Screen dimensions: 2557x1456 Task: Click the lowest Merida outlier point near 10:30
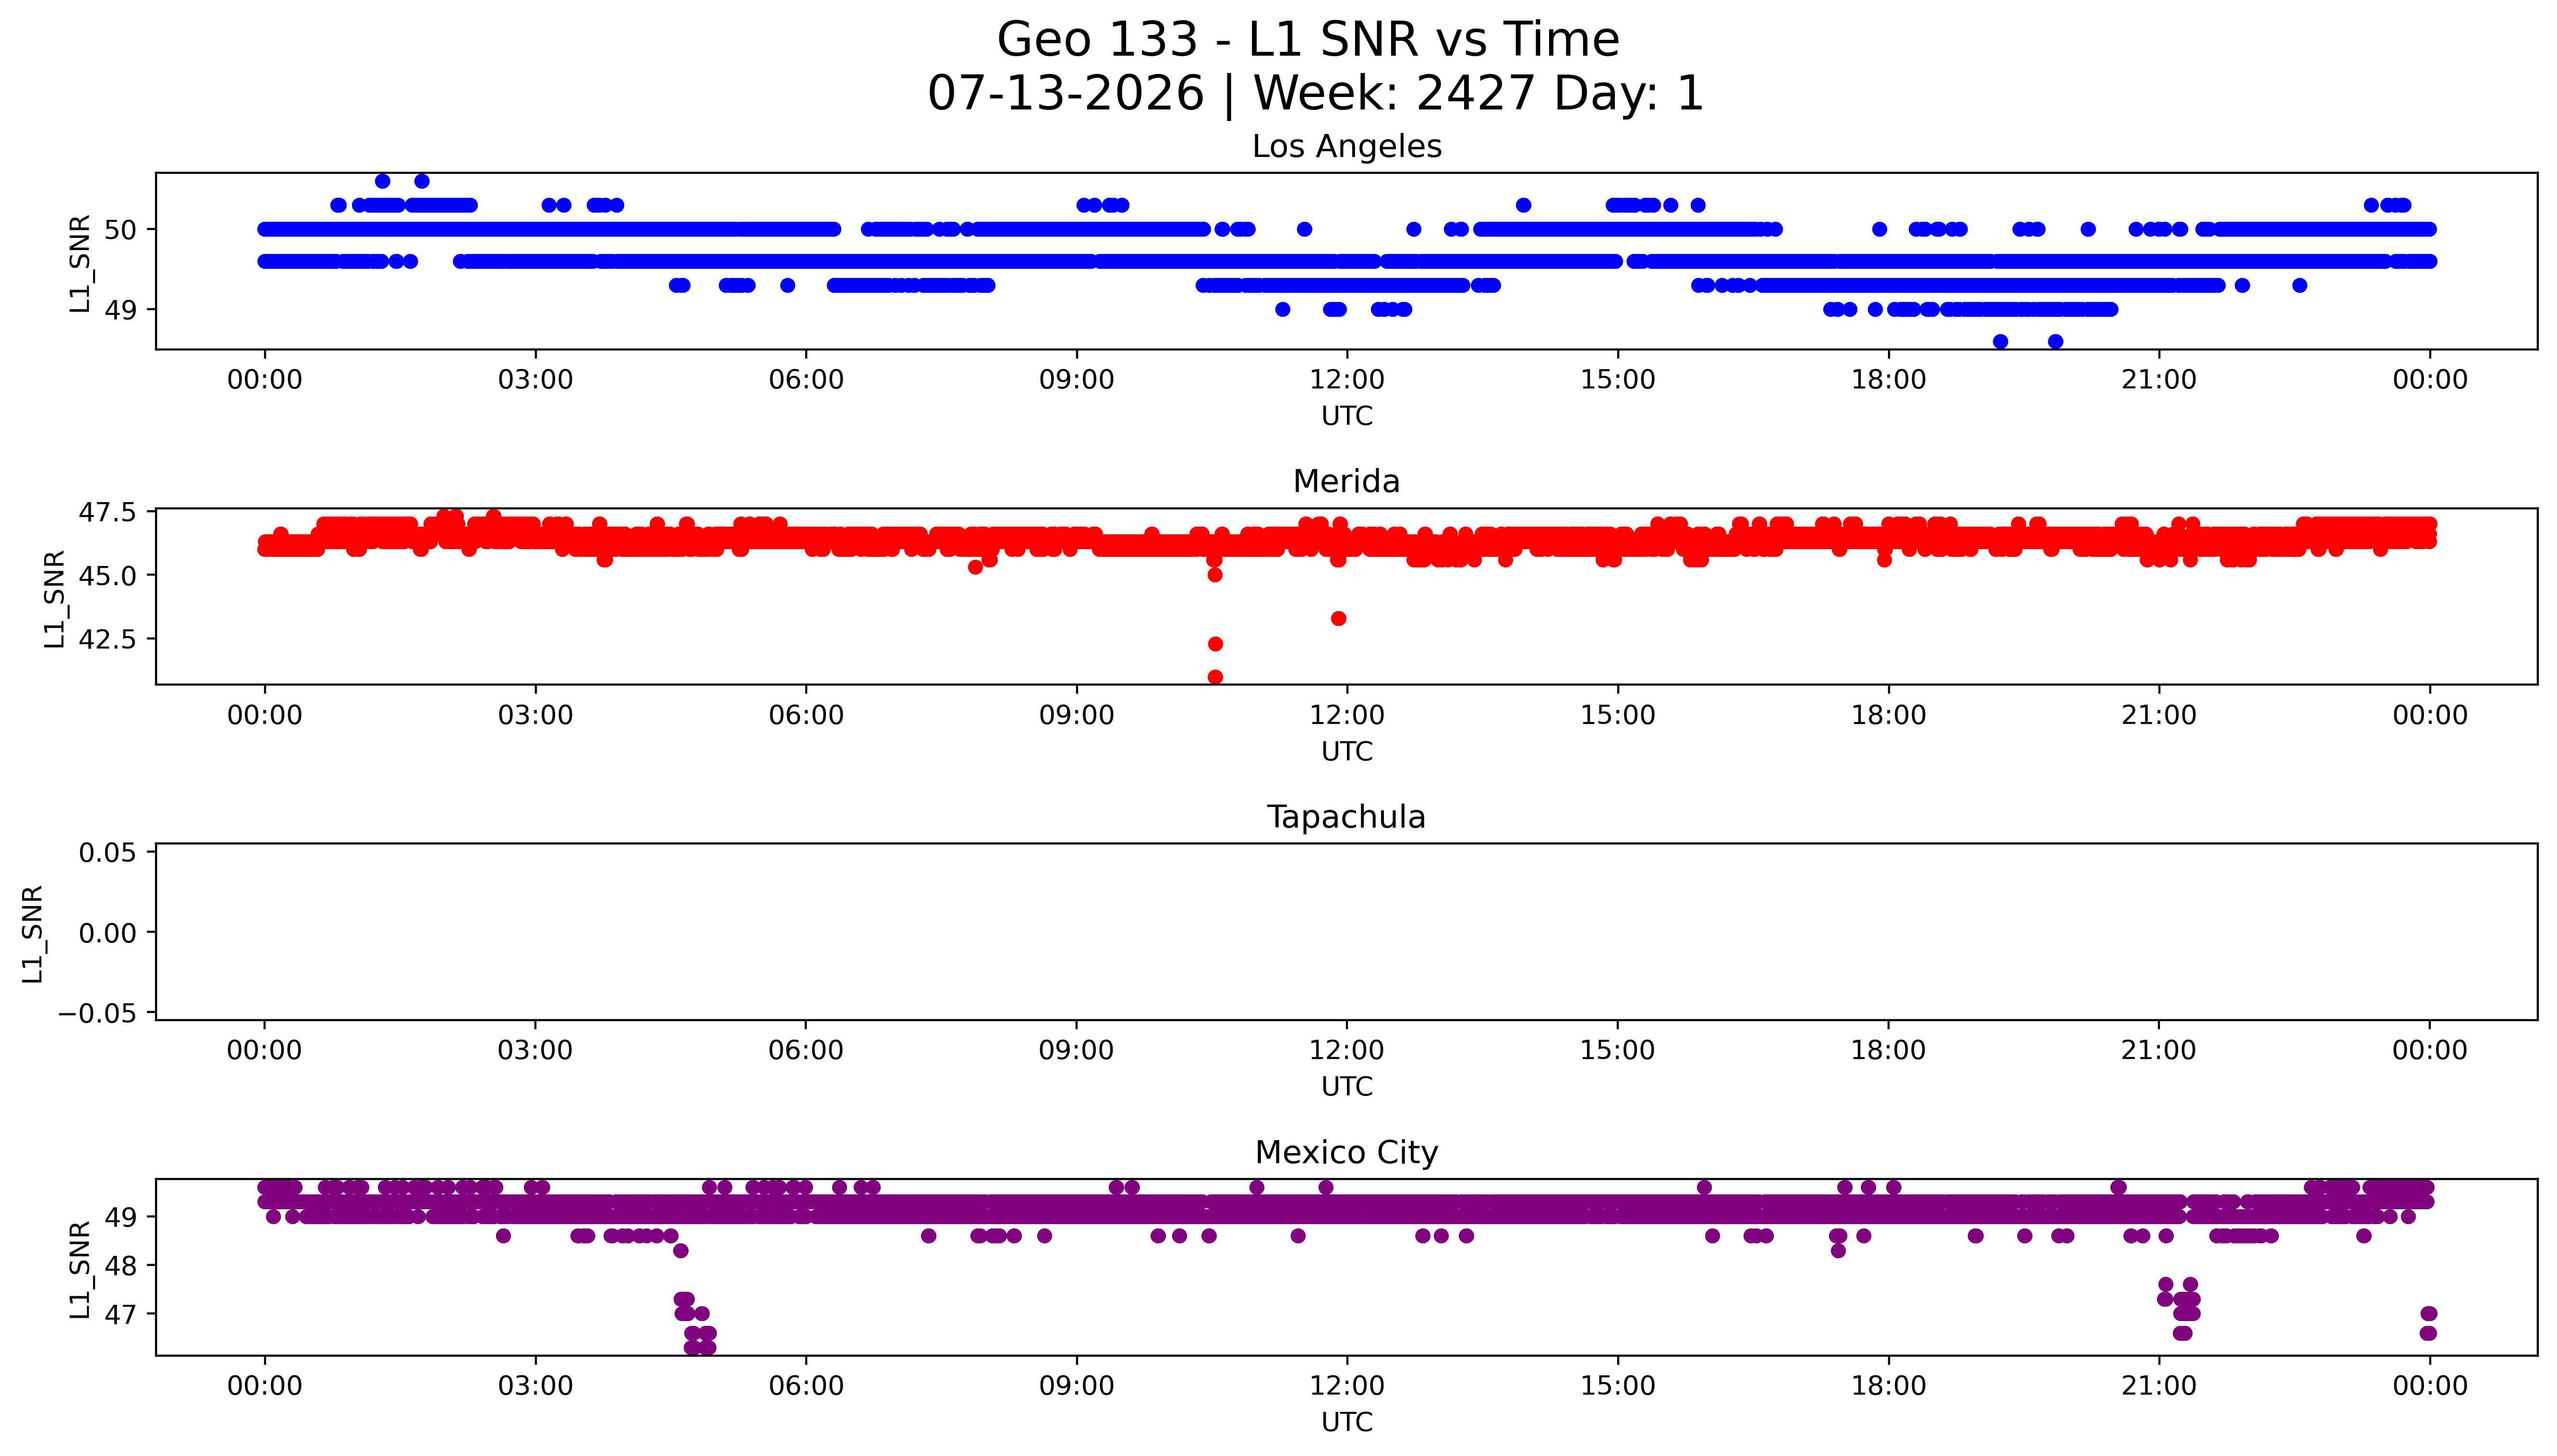[x=1215, y=677]
